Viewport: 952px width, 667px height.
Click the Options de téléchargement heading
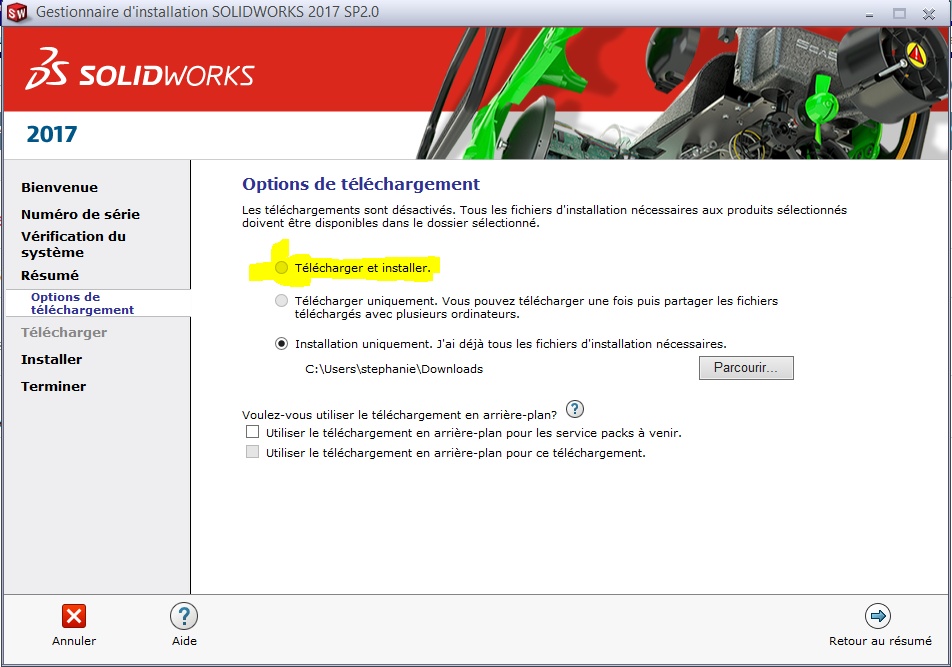click(x=361, y=184)
